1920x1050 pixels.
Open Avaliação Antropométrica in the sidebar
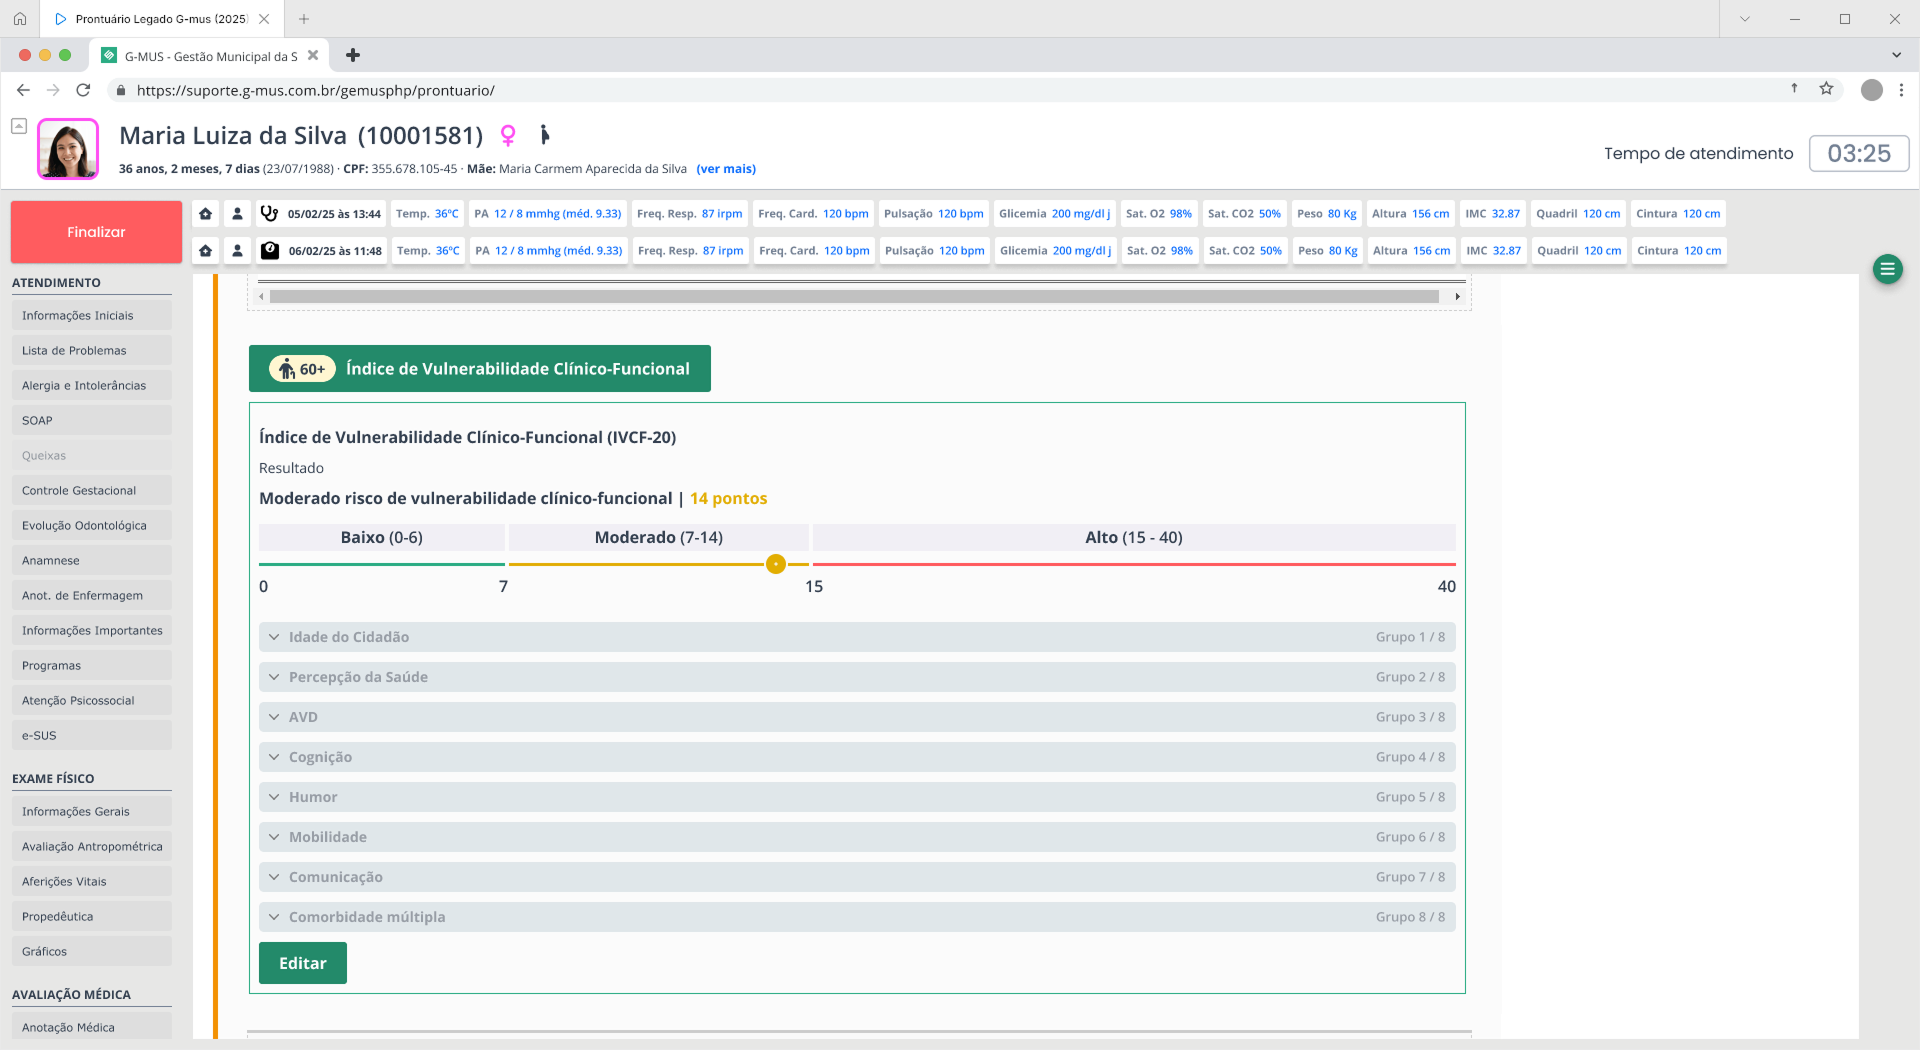click(92, 846)
